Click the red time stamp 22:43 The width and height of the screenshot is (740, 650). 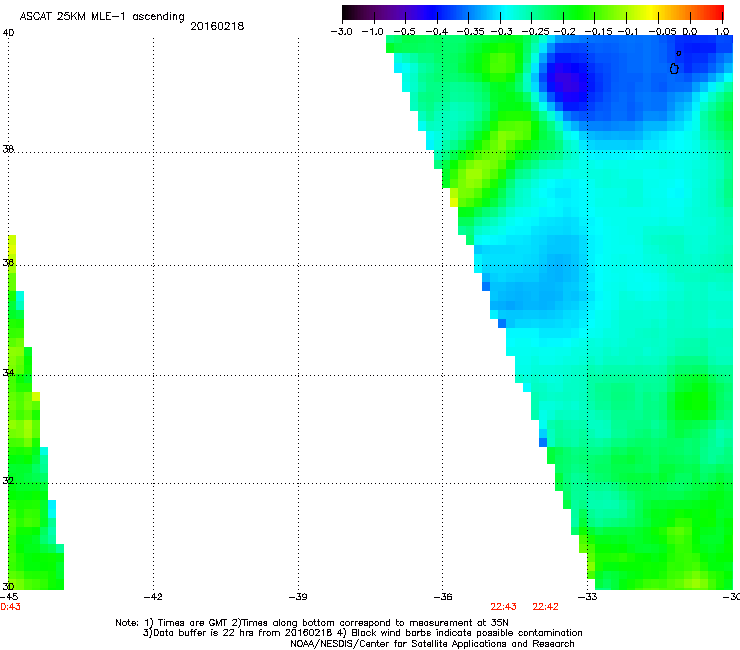pyautogui.click(x=503, y=607)
